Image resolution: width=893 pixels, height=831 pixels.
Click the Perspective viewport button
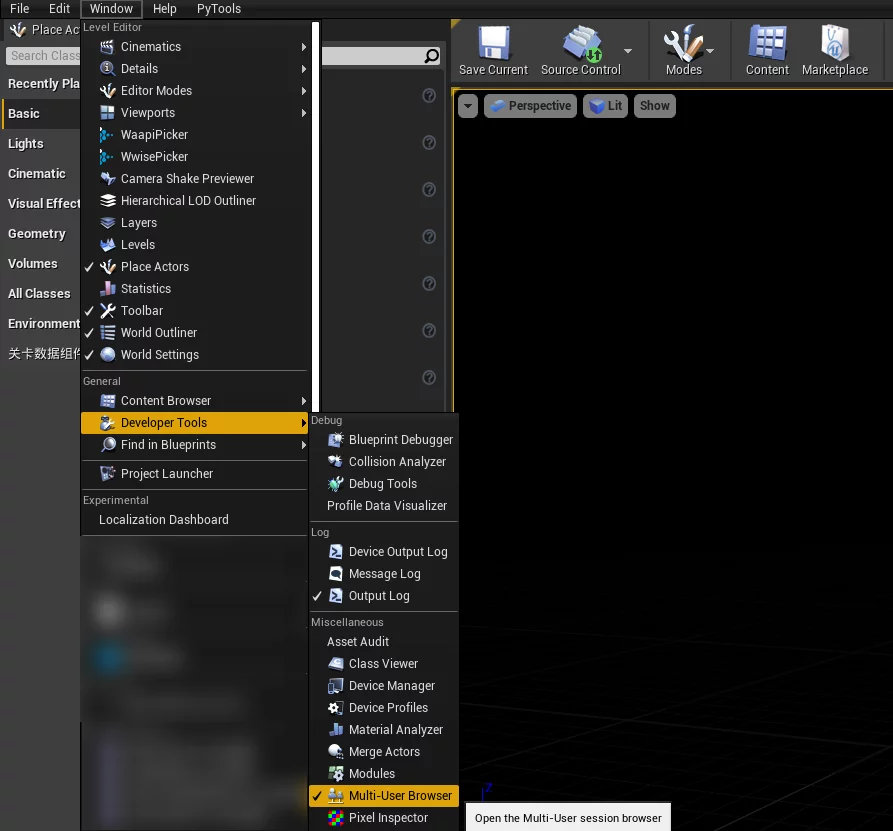530,106
